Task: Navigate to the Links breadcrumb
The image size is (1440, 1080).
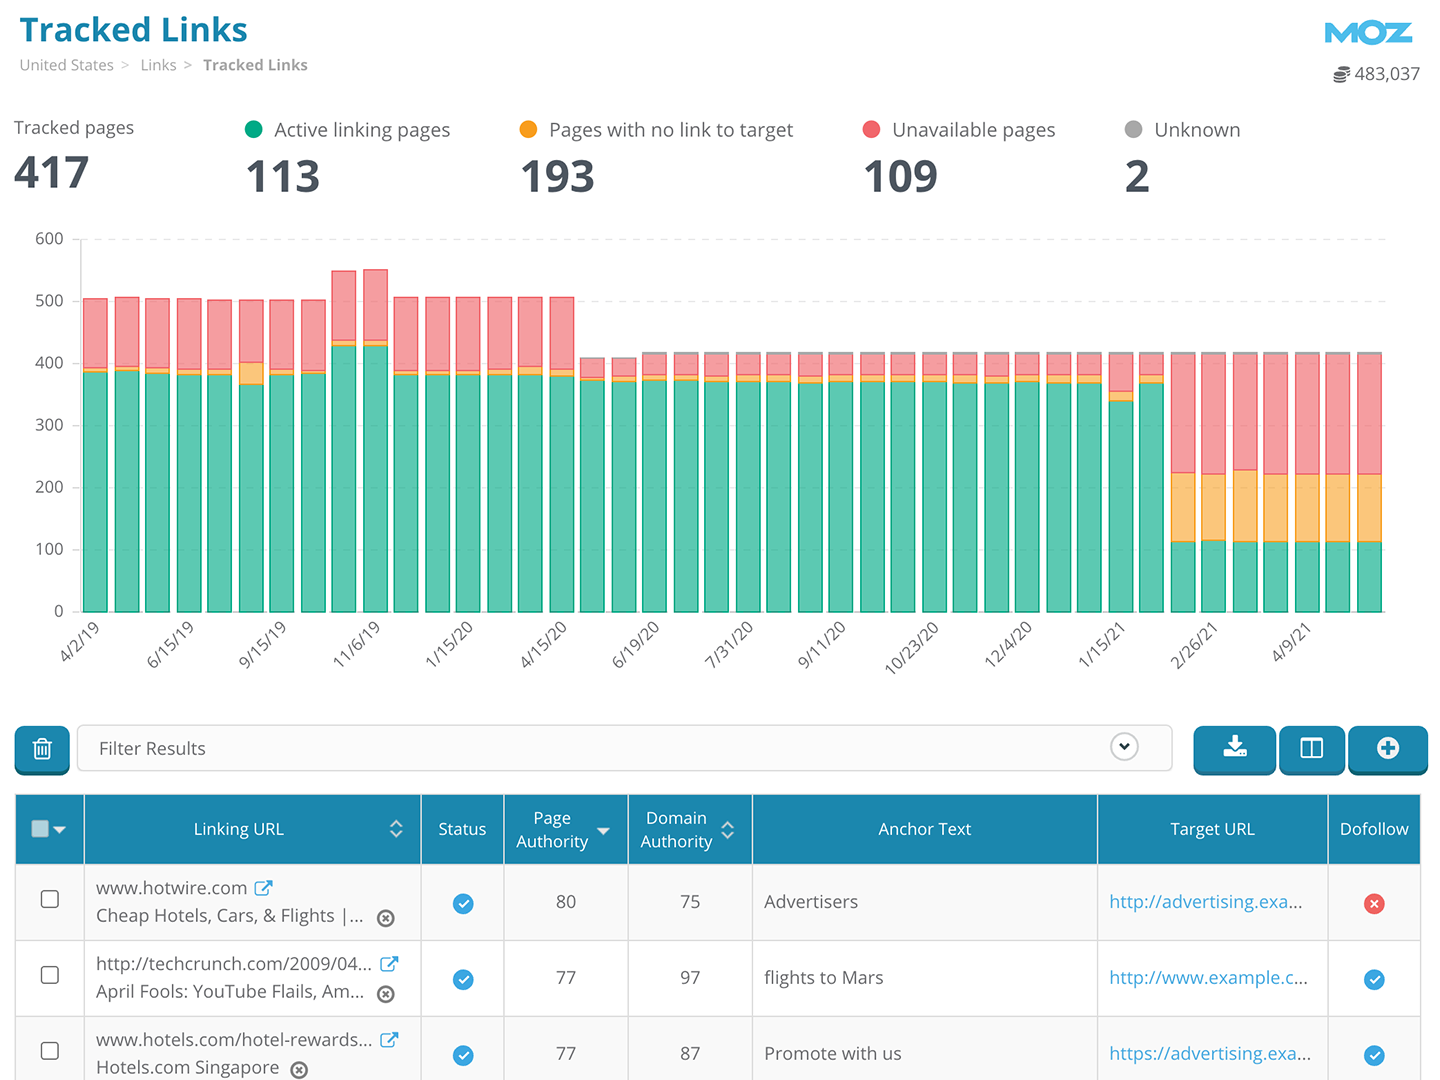Action: [x=158, y=64]
